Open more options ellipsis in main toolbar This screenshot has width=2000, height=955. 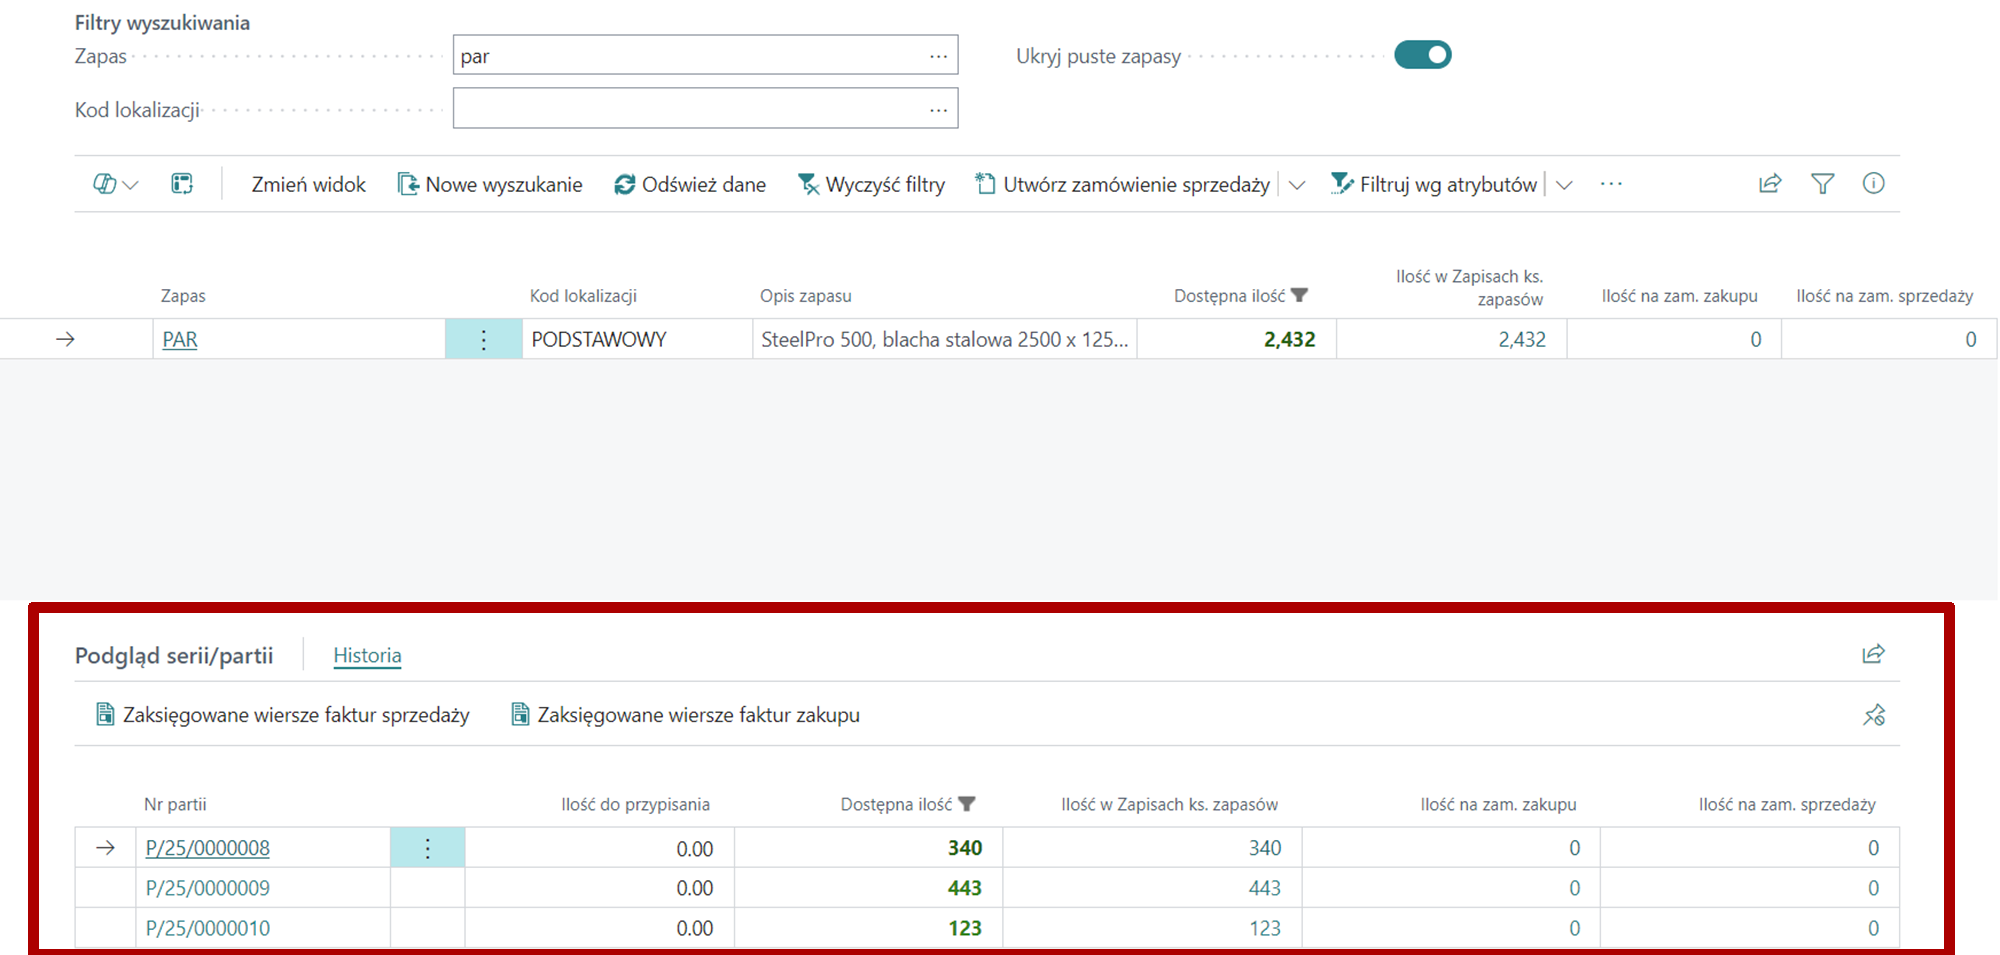[1611, 184]
